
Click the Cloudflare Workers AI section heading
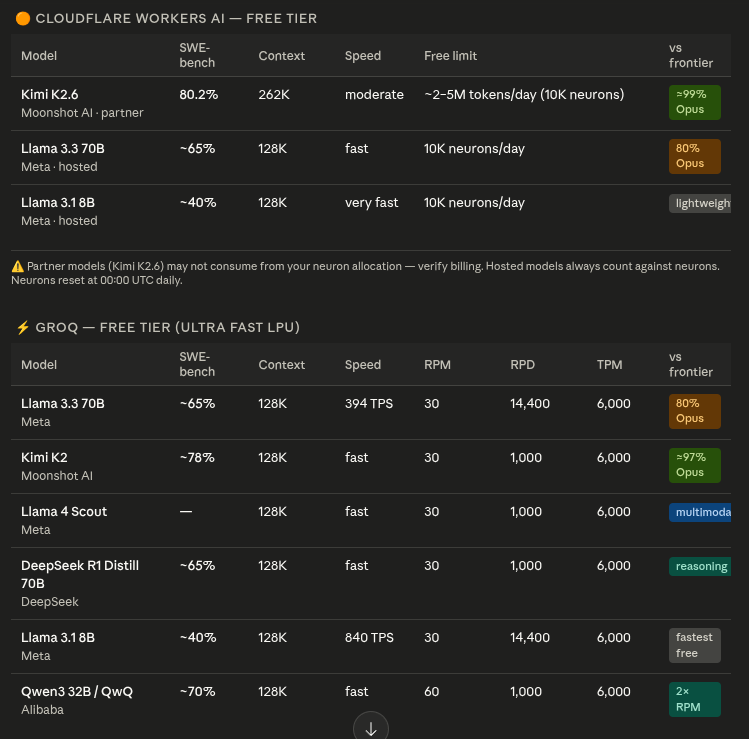pyautogui.click(x=176, y=19)
